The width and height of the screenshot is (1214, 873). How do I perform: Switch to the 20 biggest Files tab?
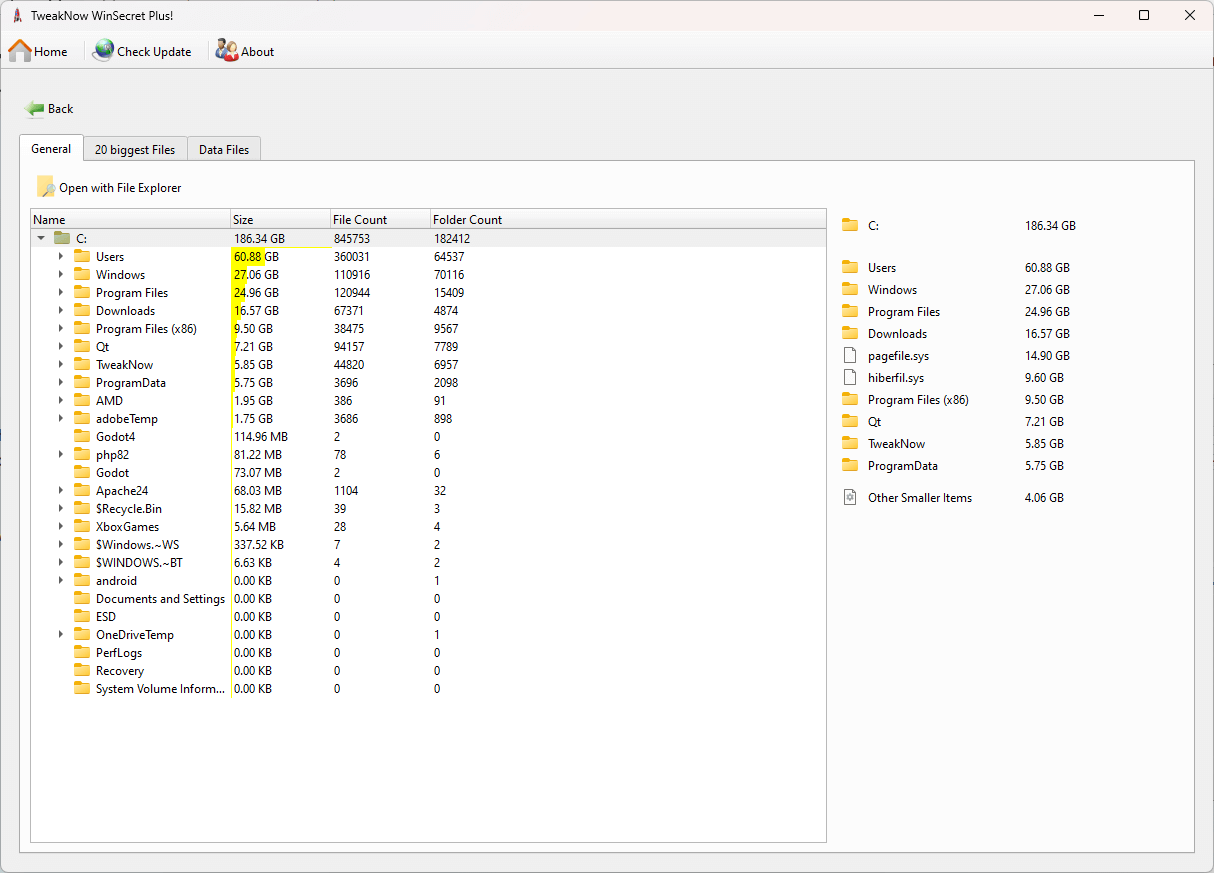tap(134, 148)
